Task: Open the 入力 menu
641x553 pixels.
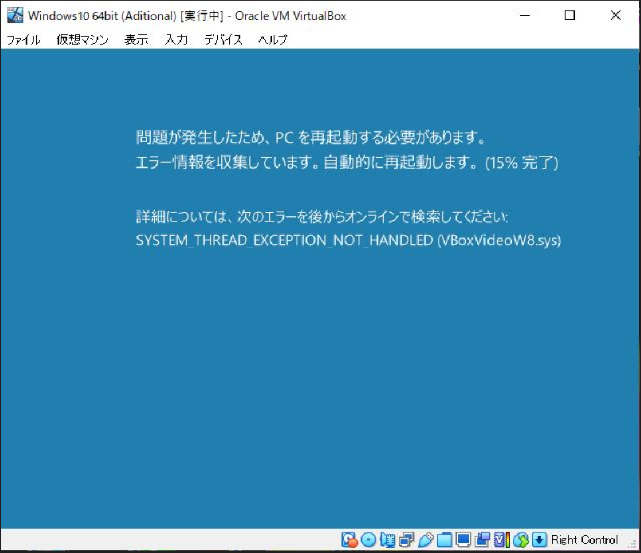Action: 176,40
